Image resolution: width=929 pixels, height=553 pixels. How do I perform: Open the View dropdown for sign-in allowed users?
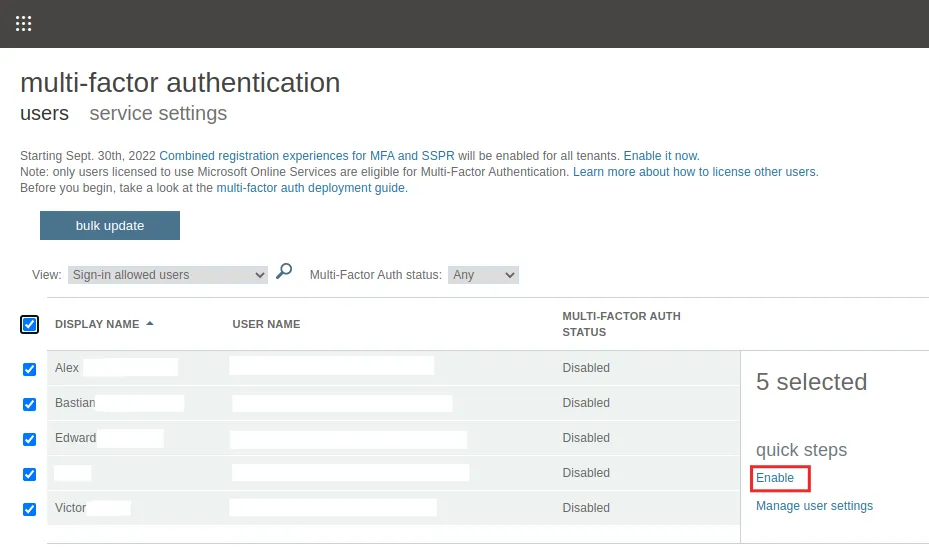coord(167,275)
